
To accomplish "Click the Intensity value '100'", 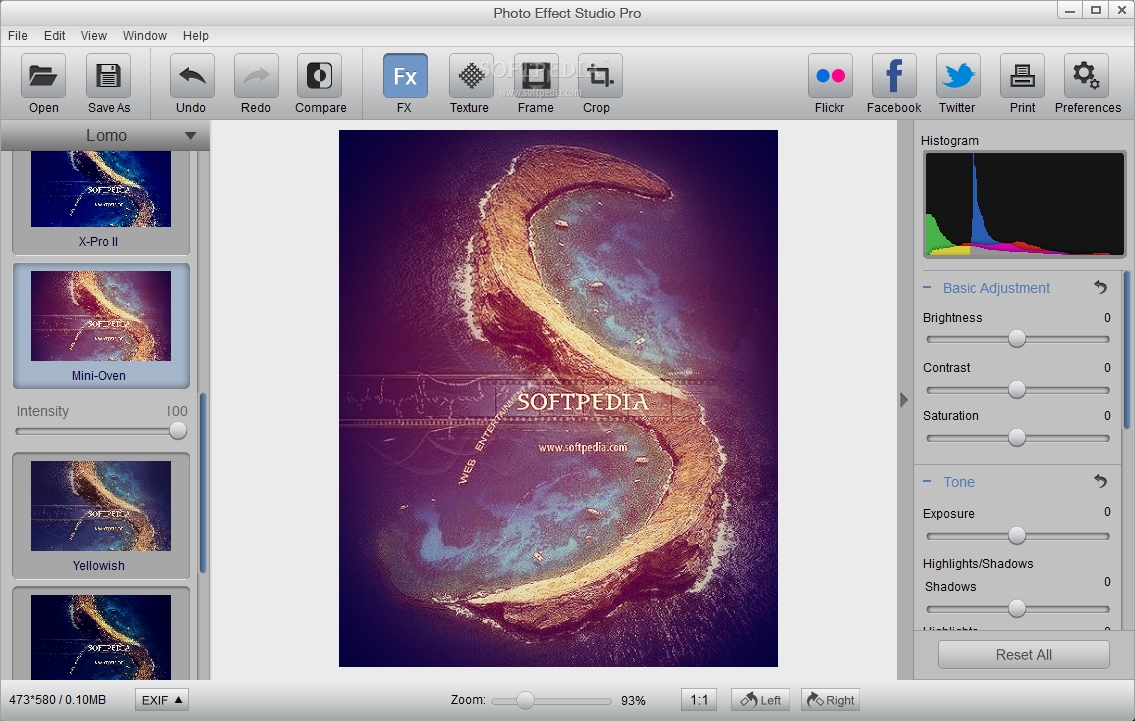I will (x=177, y=411).
